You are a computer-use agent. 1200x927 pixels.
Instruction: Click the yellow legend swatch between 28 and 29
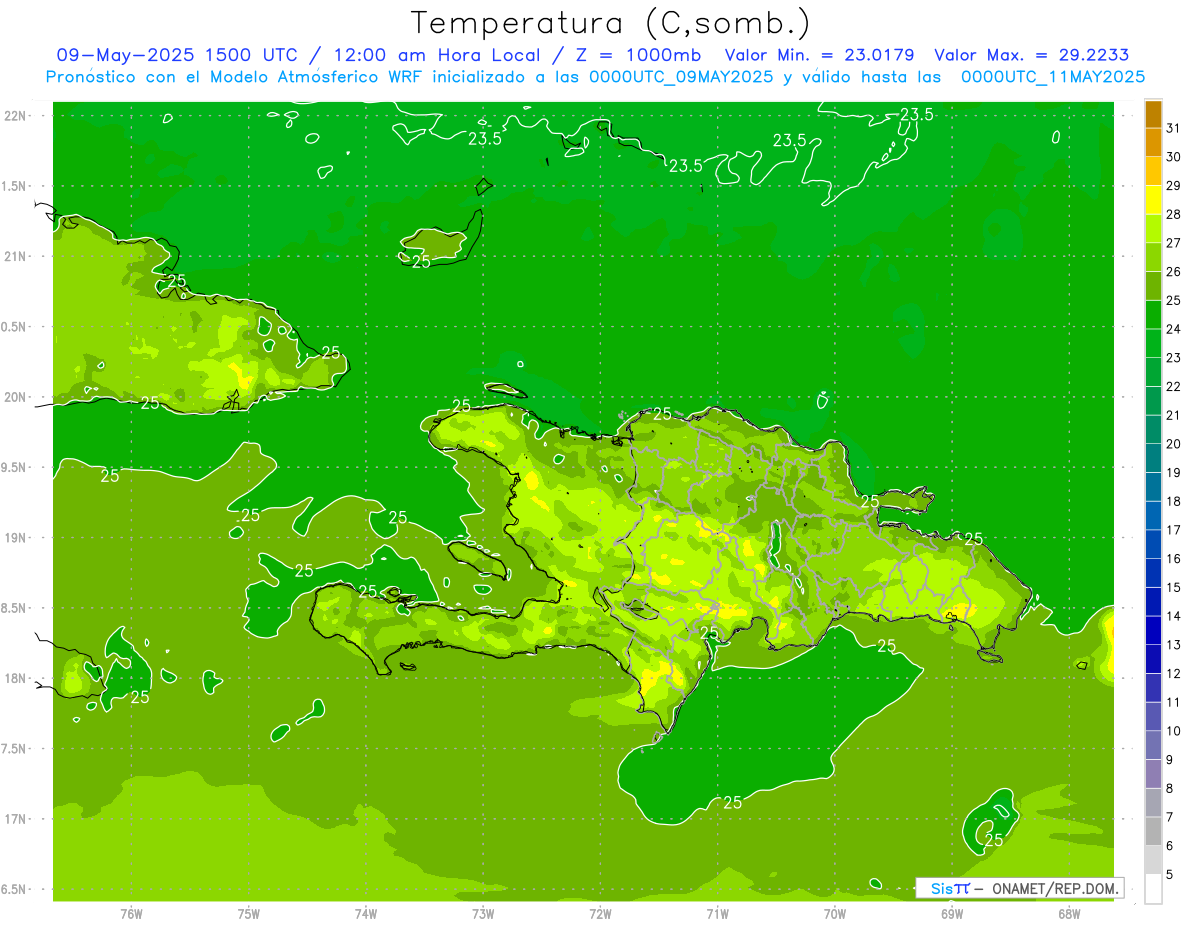(1153, 200)
